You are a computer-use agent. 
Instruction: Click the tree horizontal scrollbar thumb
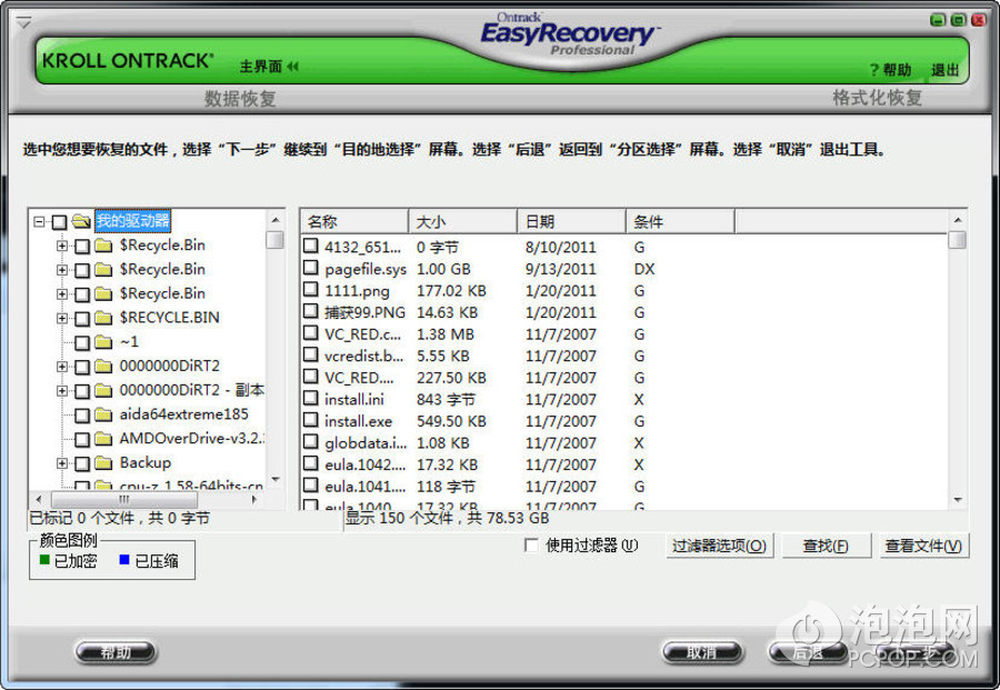tap(124, 499)
